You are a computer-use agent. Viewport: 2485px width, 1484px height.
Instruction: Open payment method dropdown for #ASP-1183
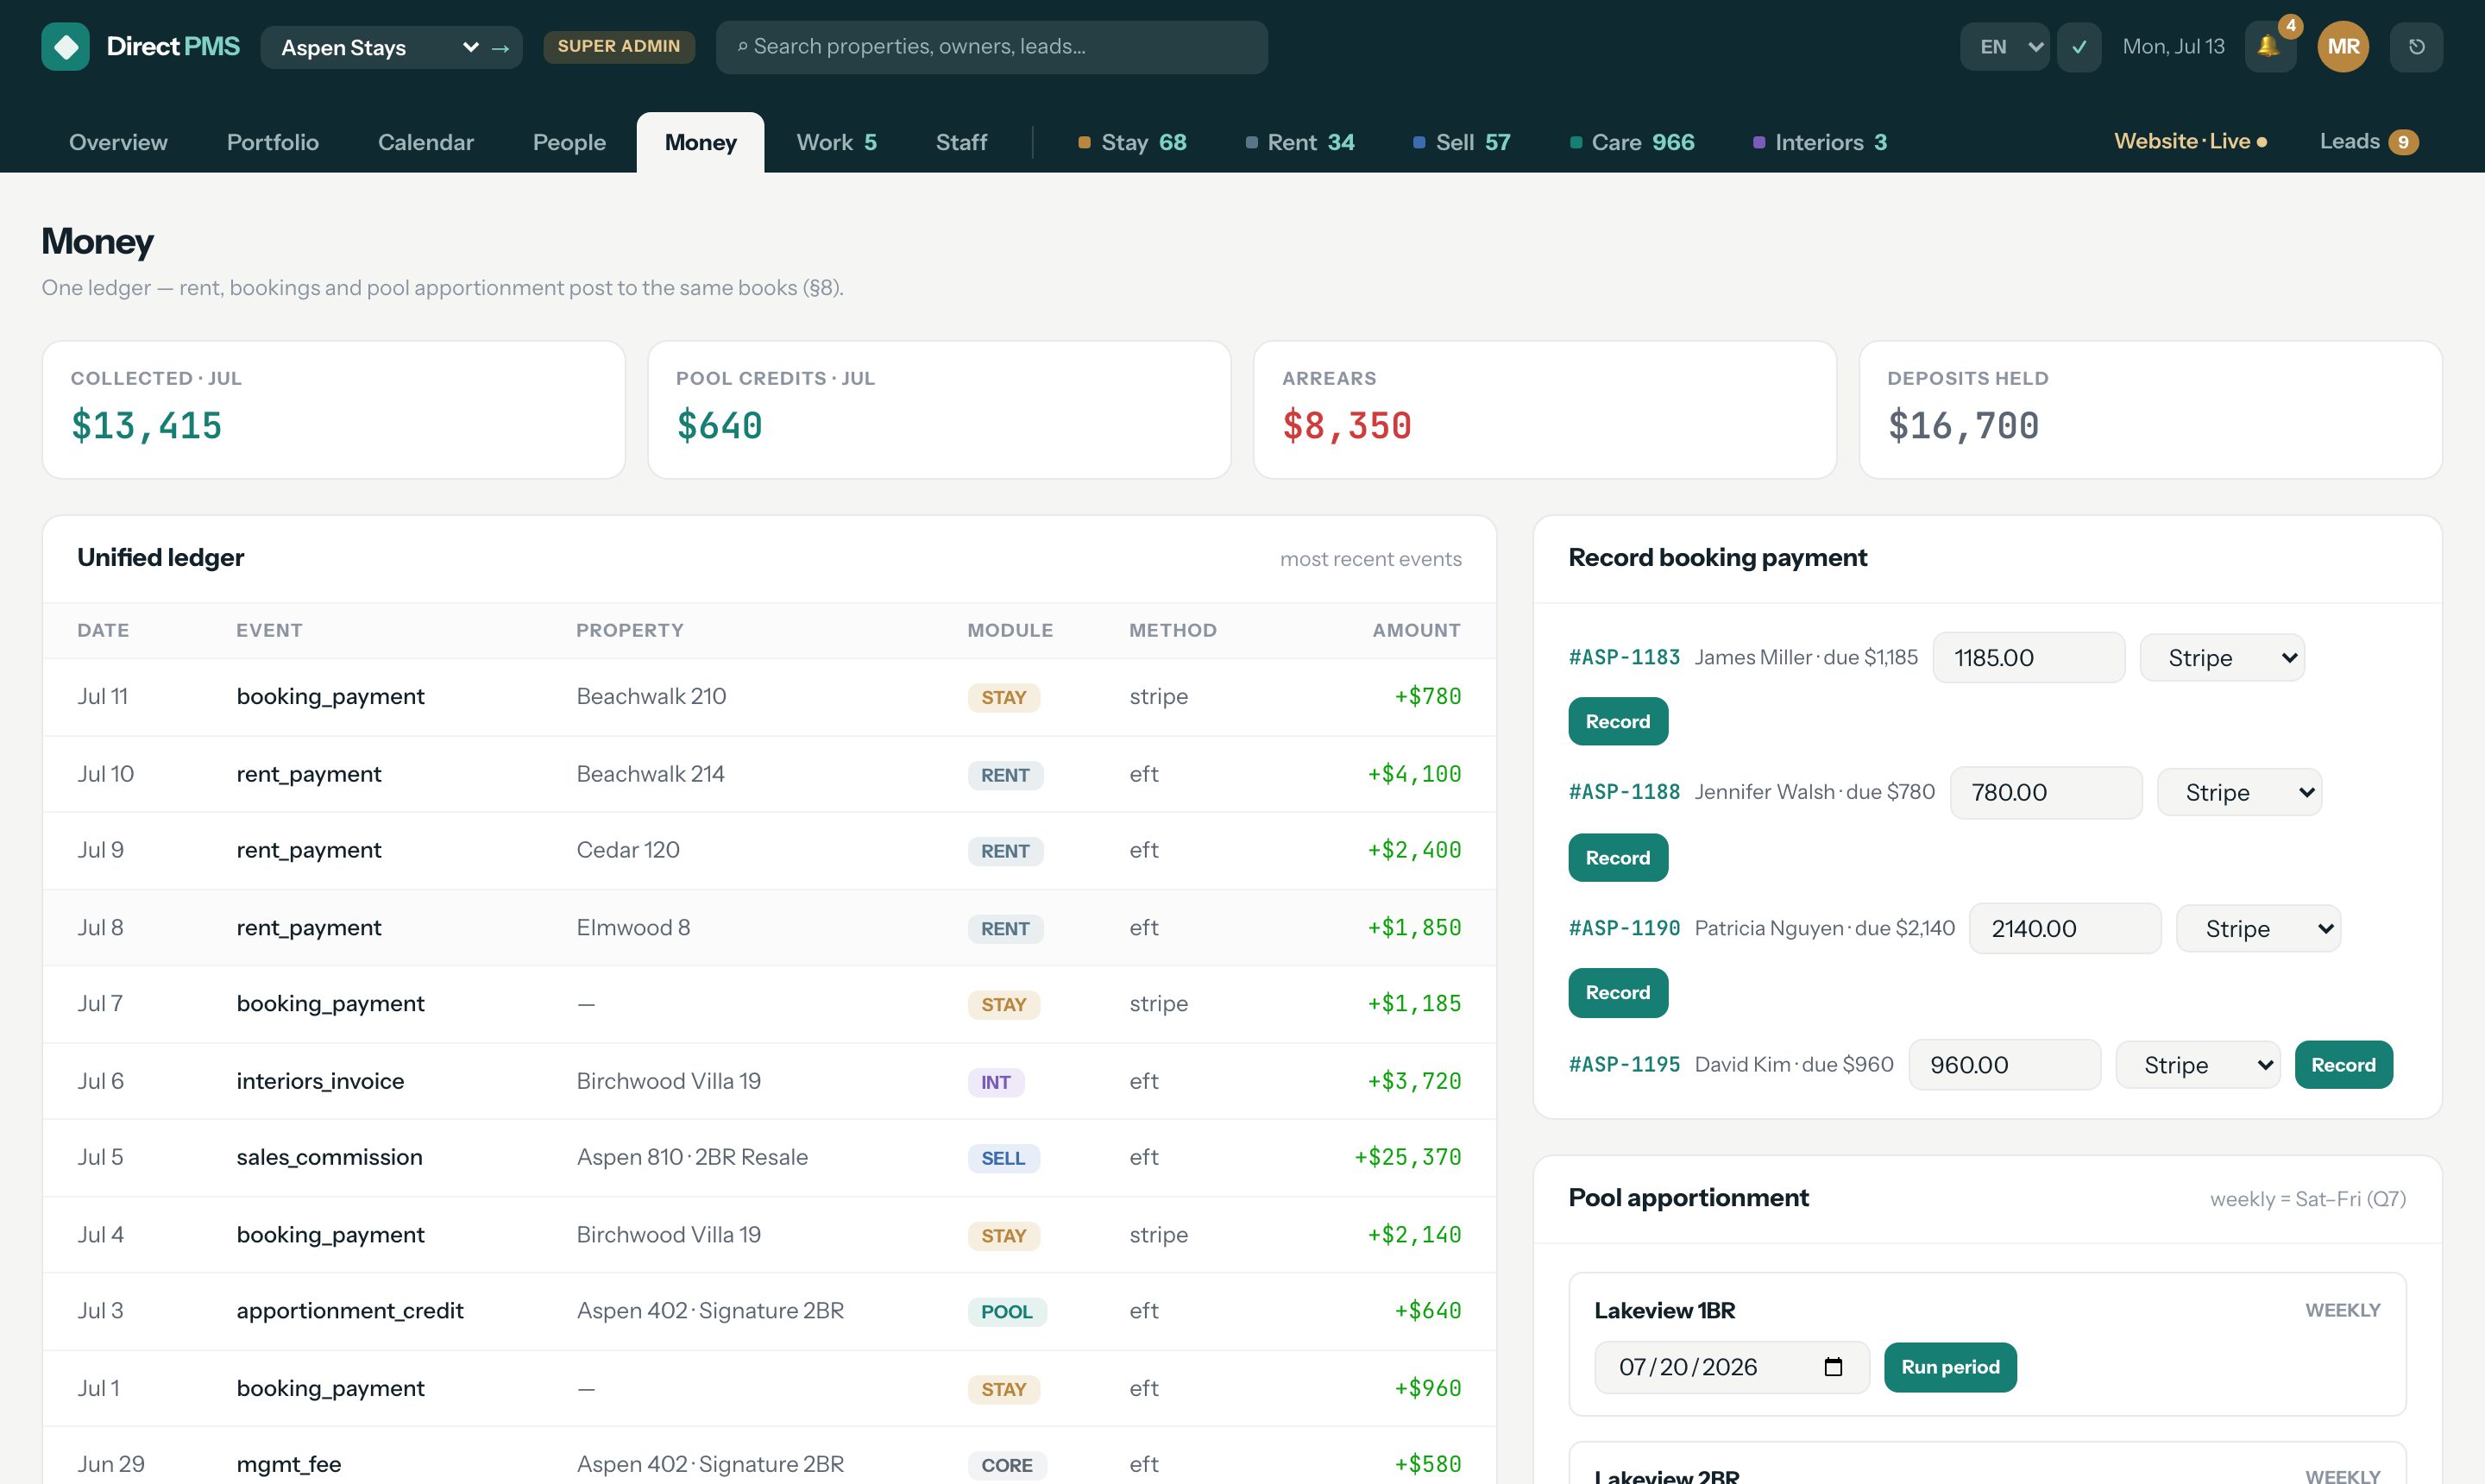pos(2222,658)
